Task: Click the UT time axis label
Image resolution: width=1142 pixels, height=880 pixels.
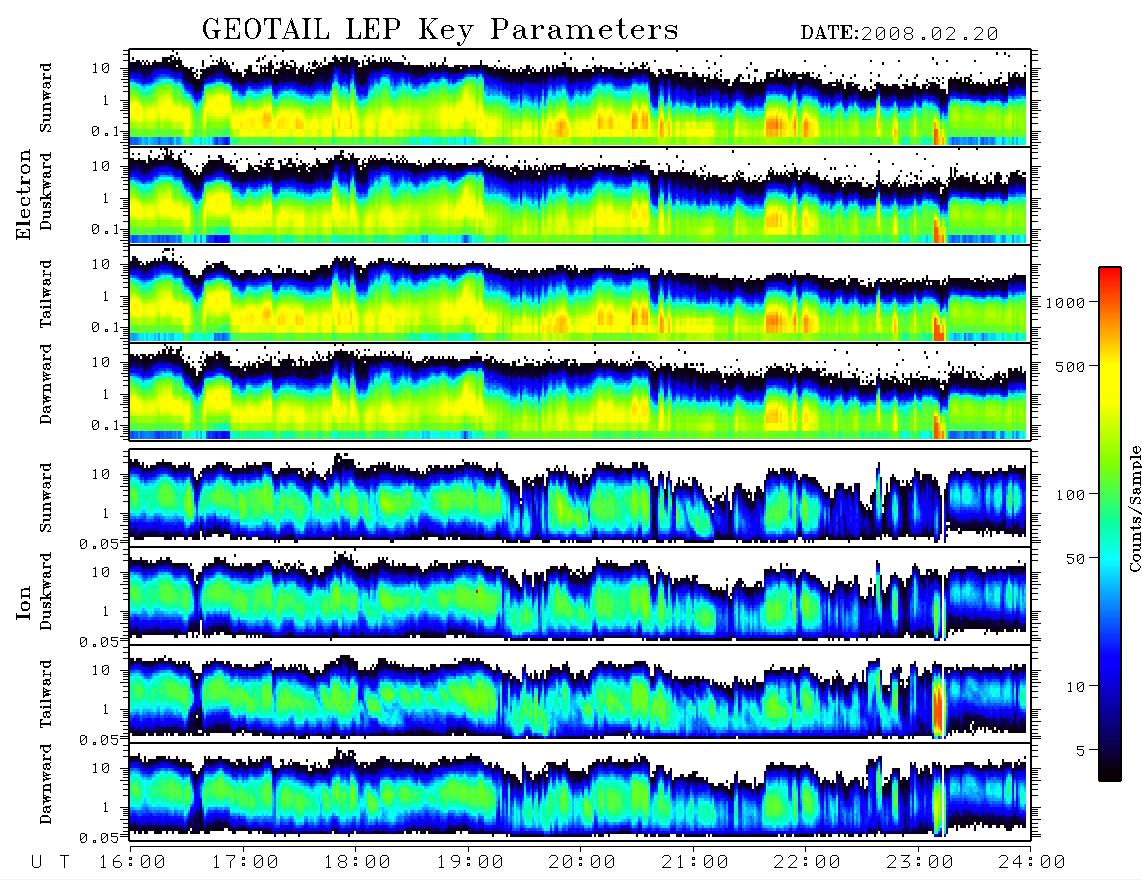Action: point(50,862)
